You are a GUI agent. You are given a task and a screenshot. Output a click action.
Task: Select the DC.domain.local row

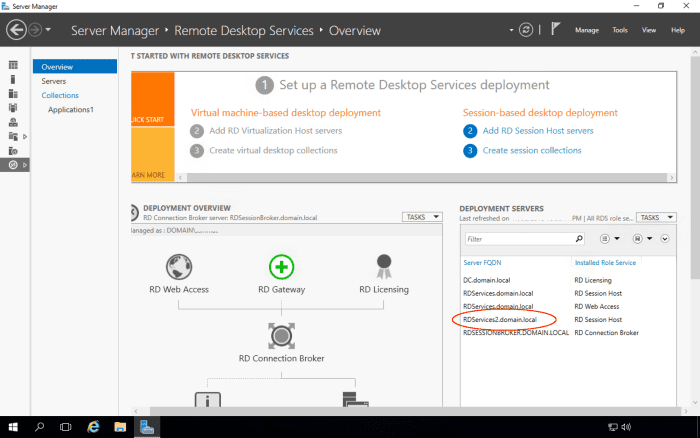[568, 280]
